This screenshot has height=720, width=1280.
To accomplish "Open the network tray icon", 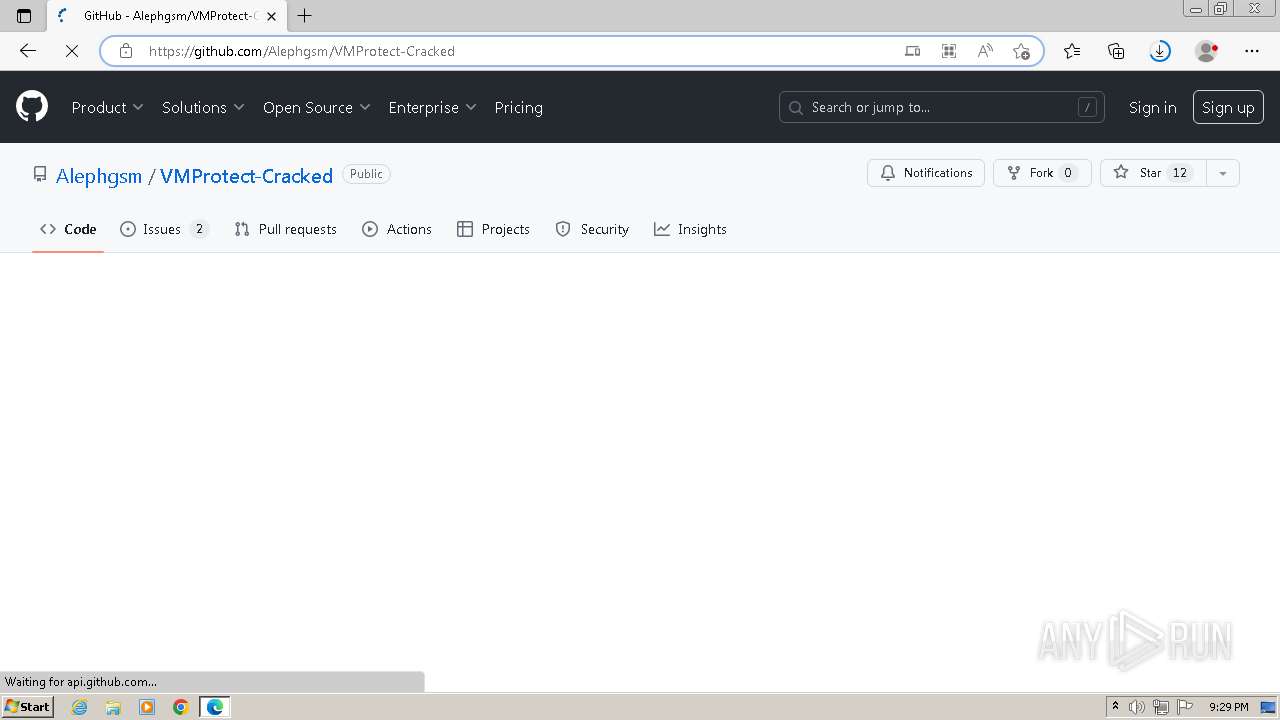I will 1161,707.
